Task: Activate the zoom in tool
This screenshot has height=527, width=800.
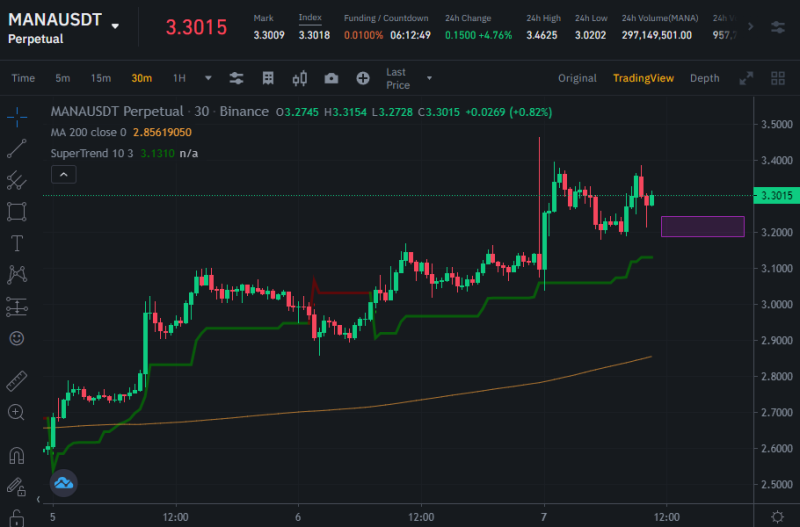Action: coord(16,412)
